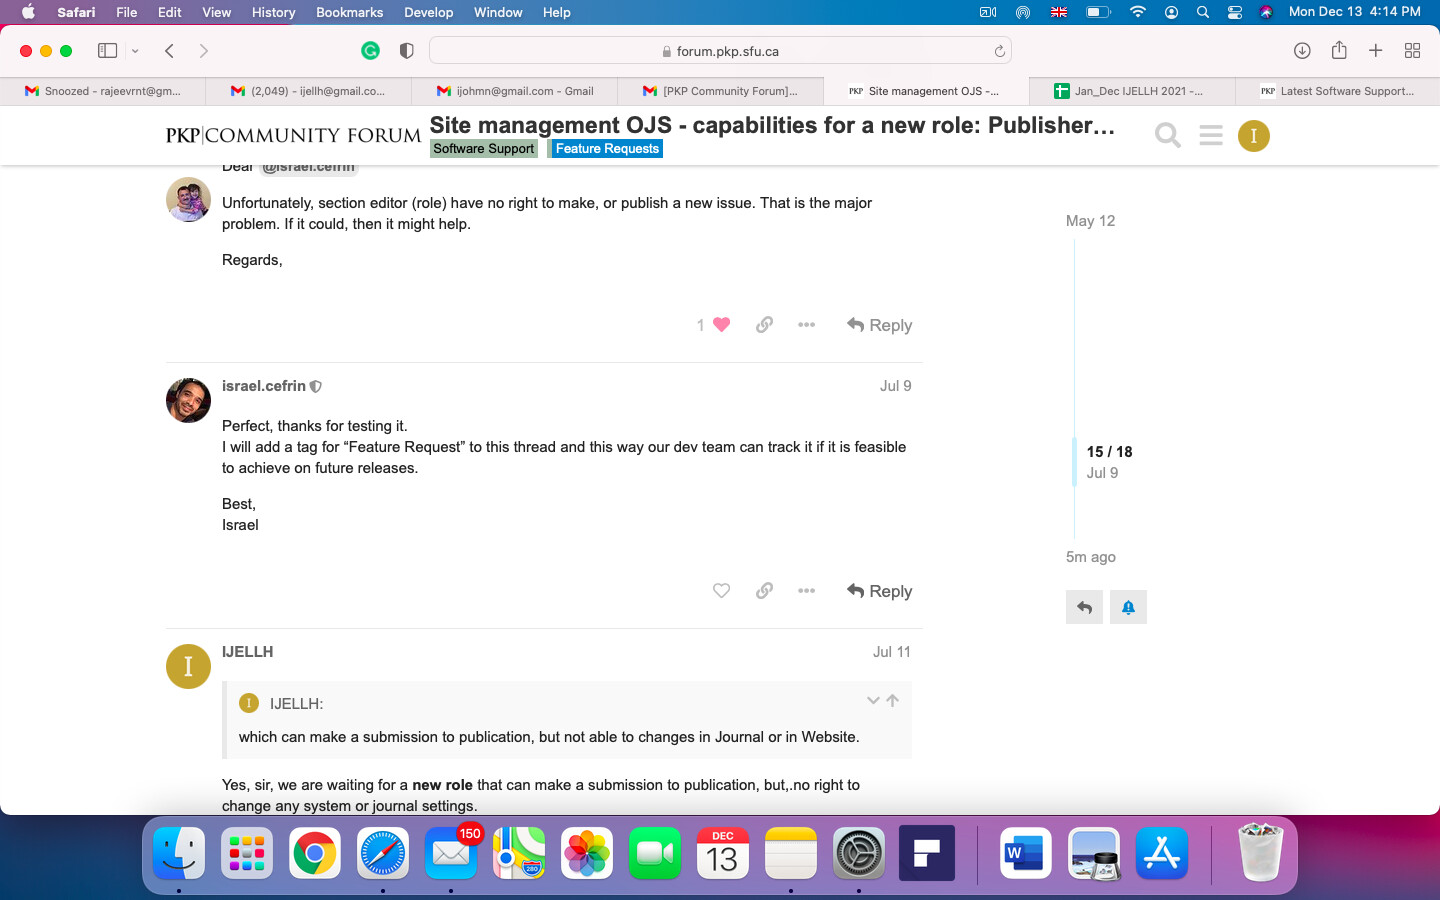
Task: Open Spotlight search in menu bar
Action: click(x=1203, y=12)
